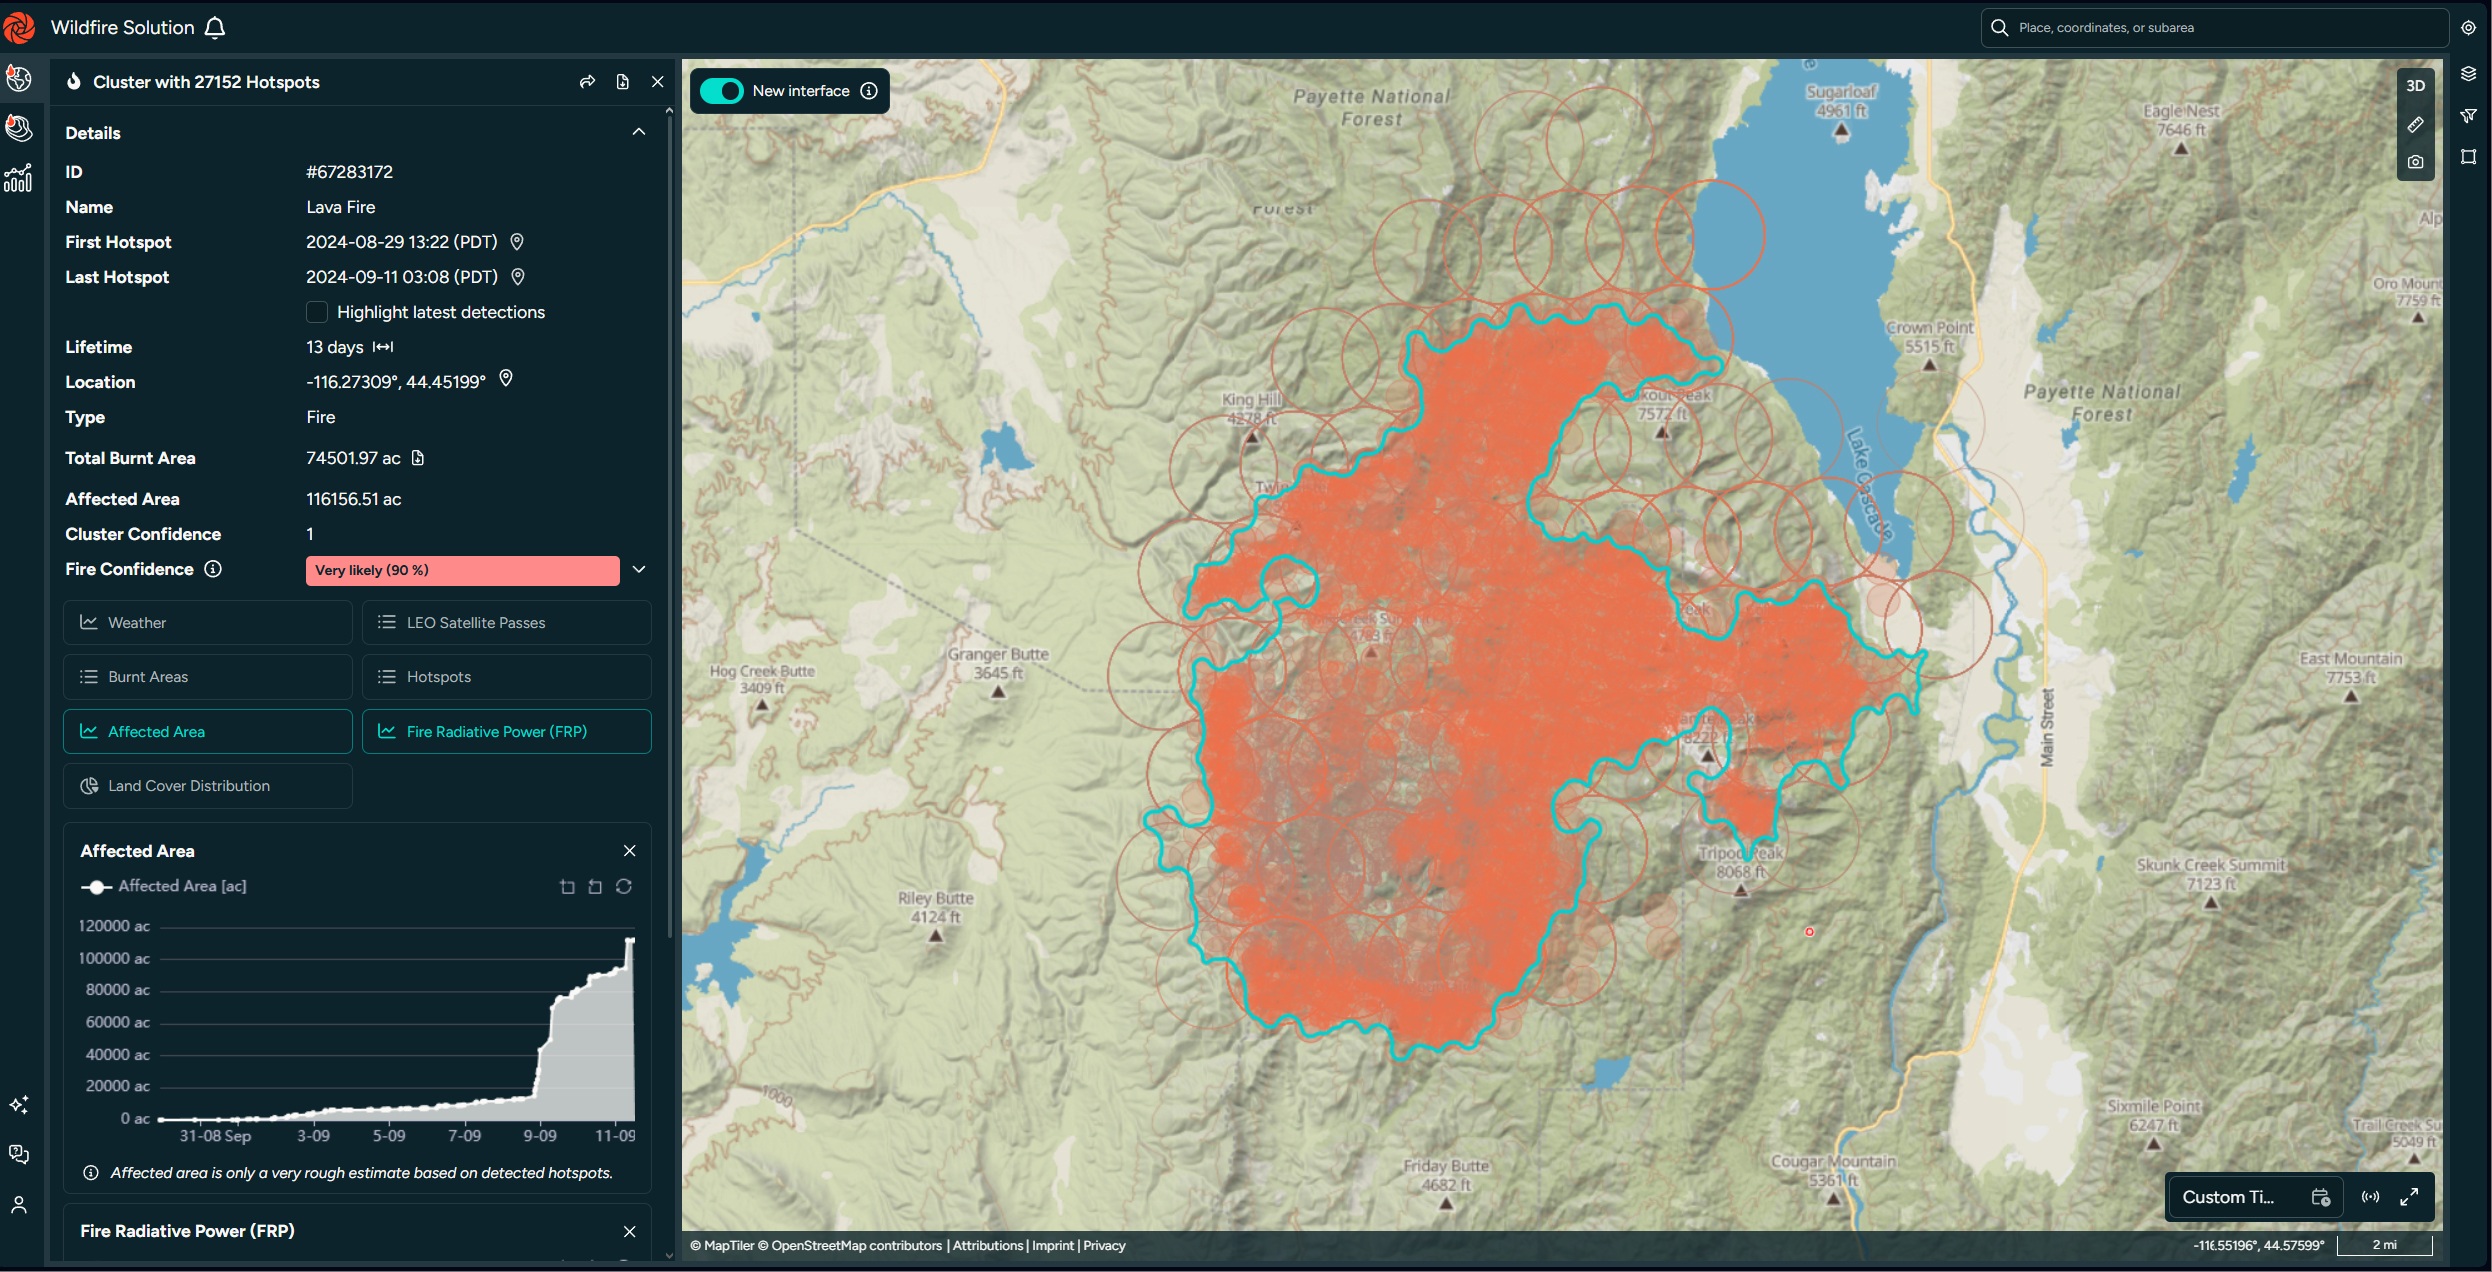This screenshot has width=2492, height=1272.
Task: Open the notifications bell
Action: click(x=216, y=28)
